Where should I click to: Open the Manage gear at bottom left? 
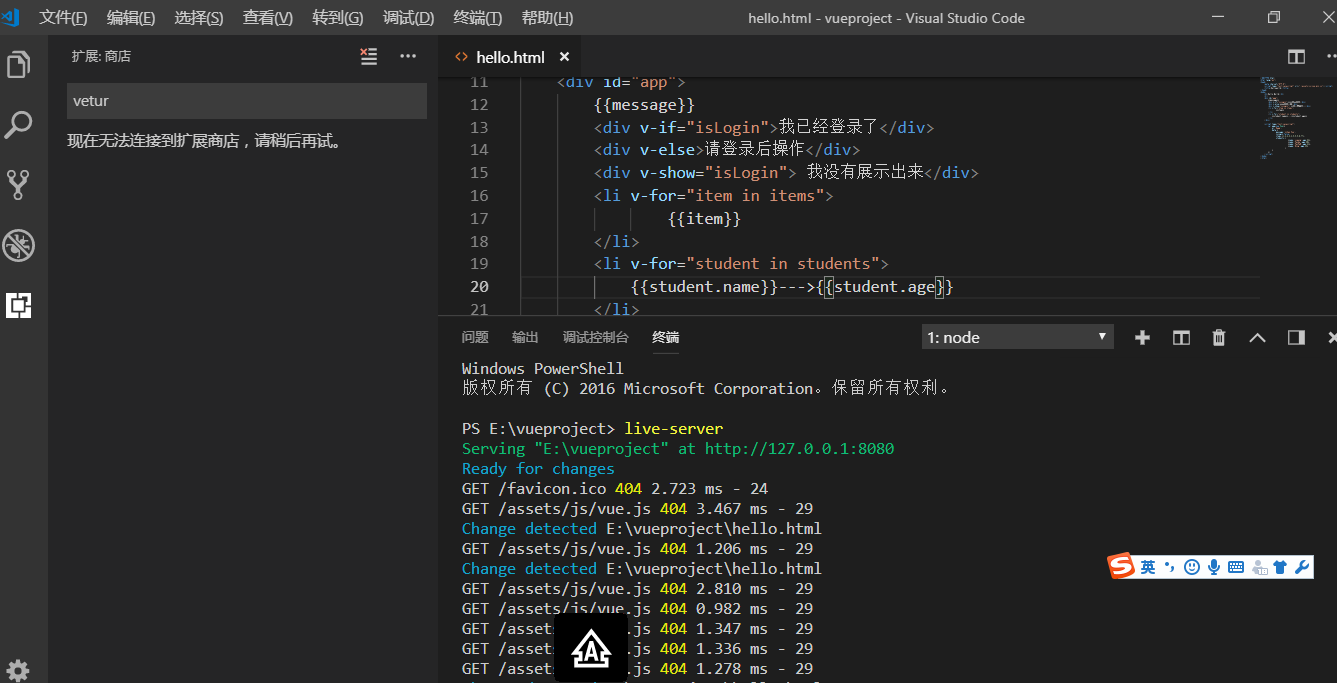[x=18, y=670]
